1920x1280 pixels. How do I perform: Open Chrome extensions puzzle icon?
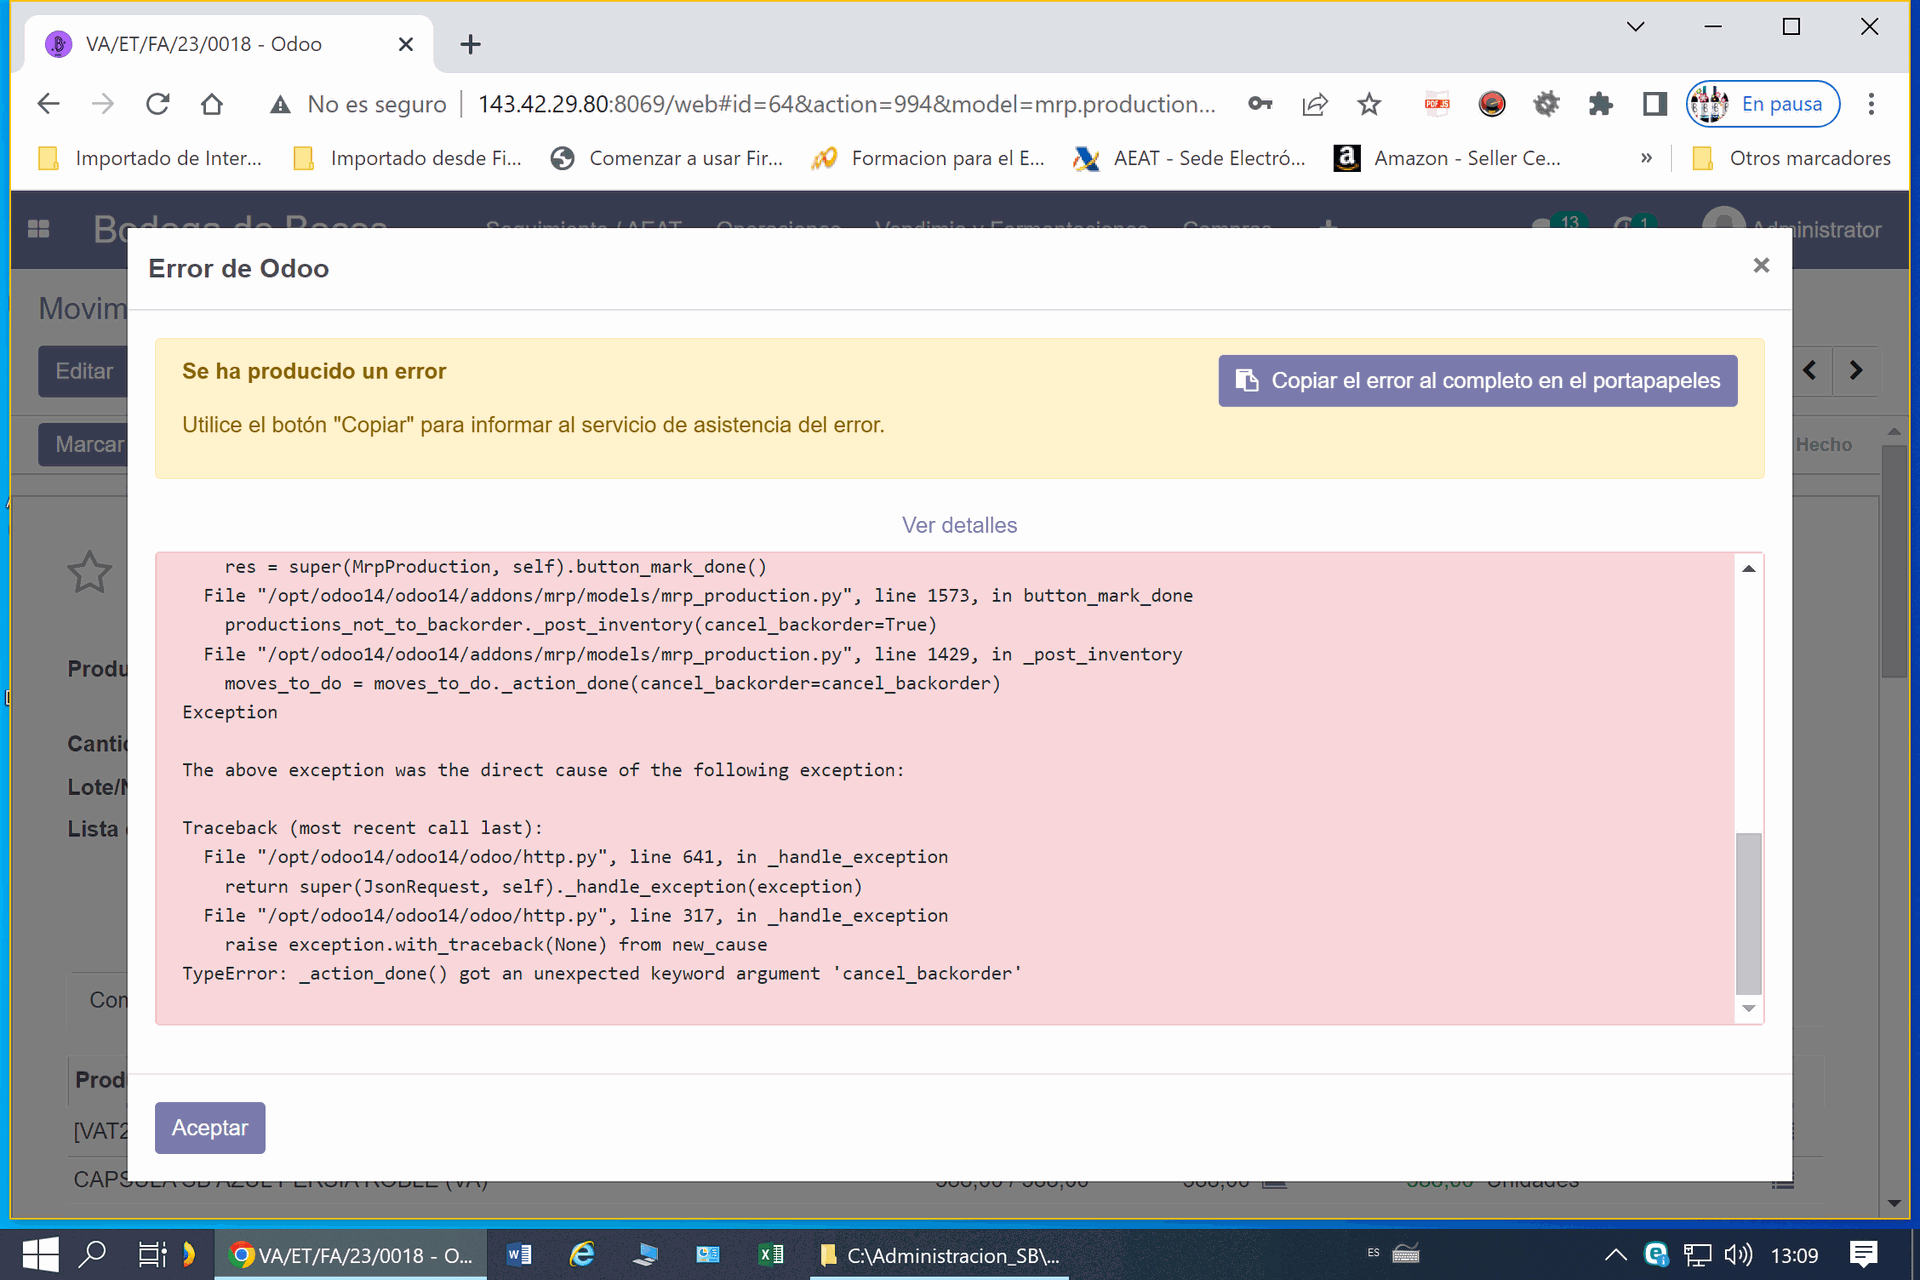pos(1600,104)
